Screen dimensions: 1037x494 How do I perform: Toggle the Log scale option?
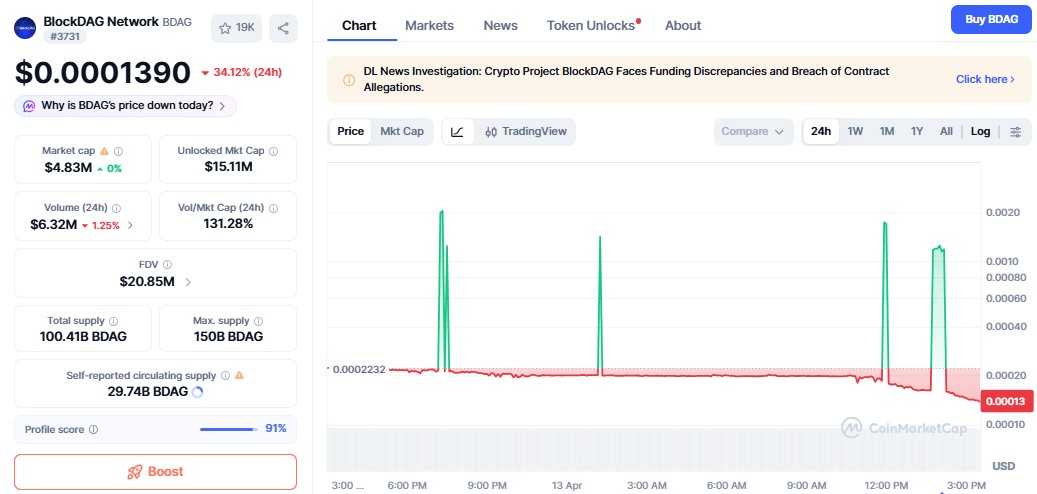coord(980,132)
